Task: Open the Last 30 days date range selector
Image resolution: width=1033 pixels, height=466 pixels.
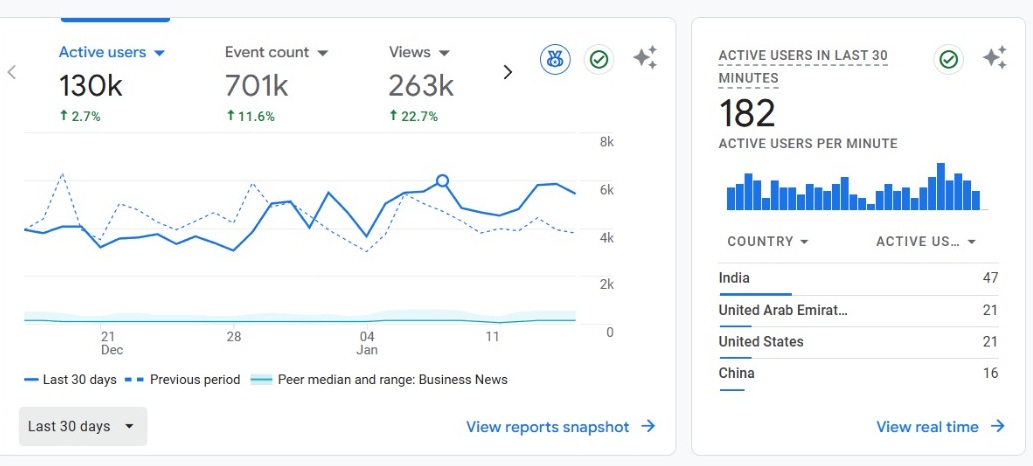Action: pos(82,426)
